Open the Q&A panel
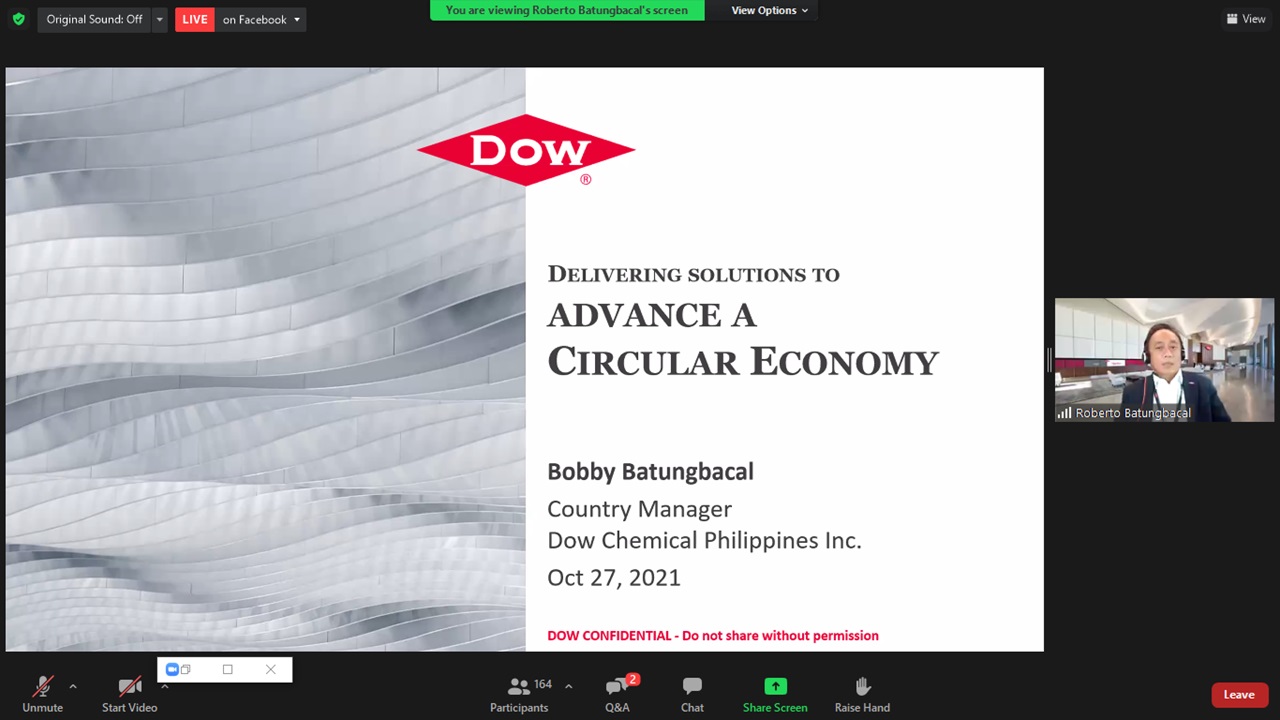The image size is (1280, 720). point(617,694)
